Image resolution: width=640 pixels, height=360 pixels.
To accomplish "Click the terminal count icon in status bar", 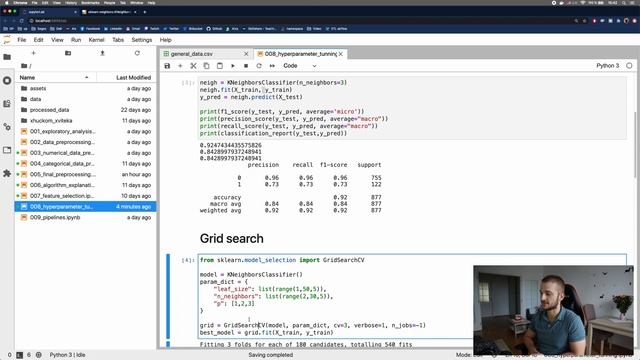I will click(19, 355).
